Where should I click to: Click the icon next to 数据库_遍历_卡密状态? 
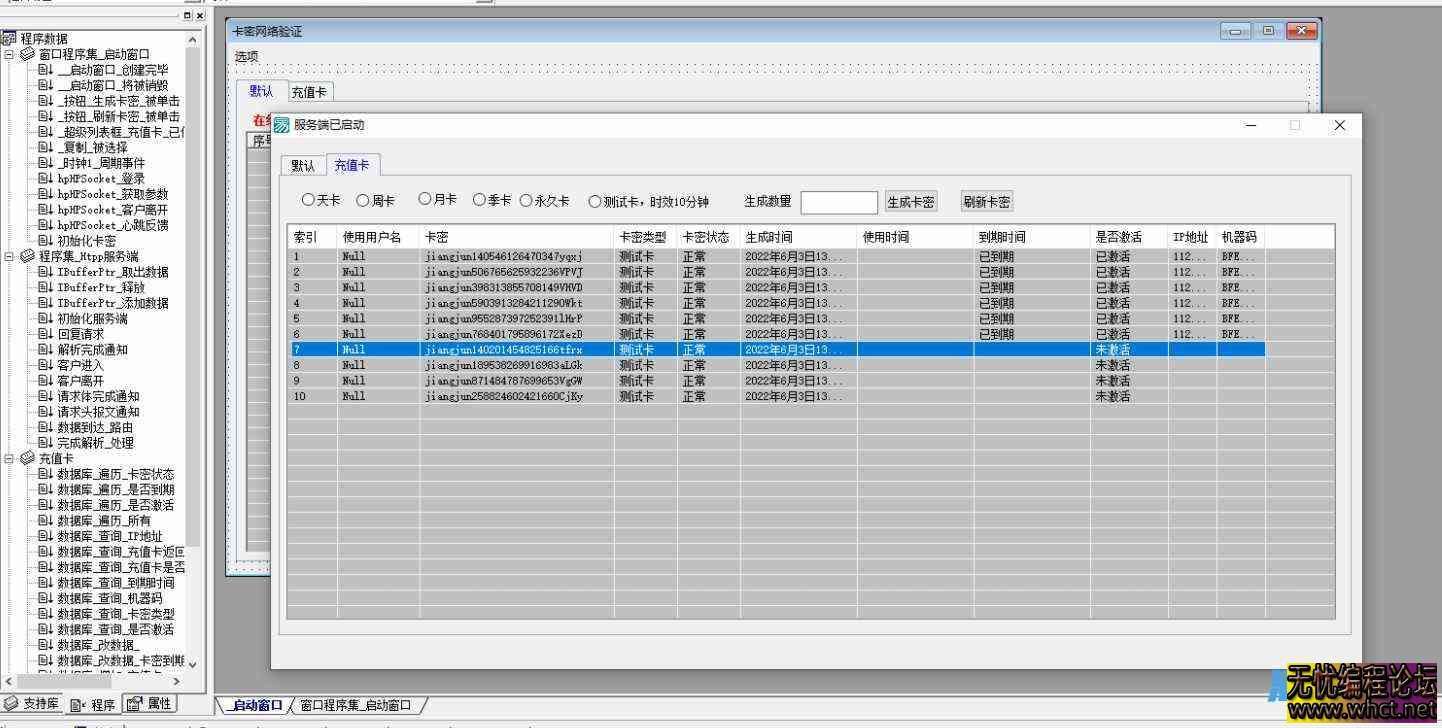(43, 473)
